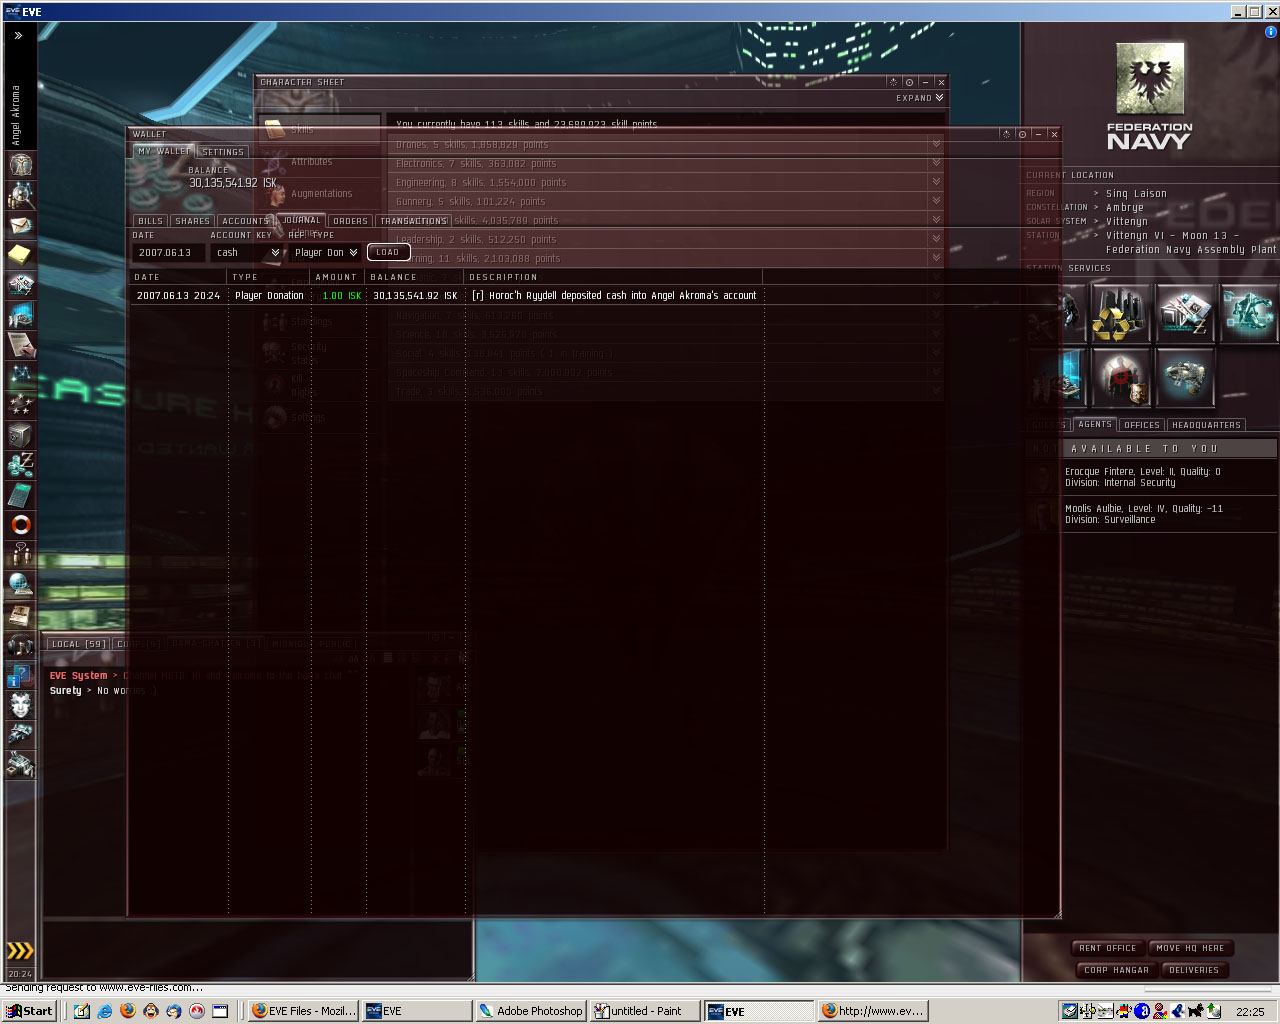Click the Windows Start button
Image resolution: width=1280 pixels, height=1024 pixels.
(x=29, y=1011)
